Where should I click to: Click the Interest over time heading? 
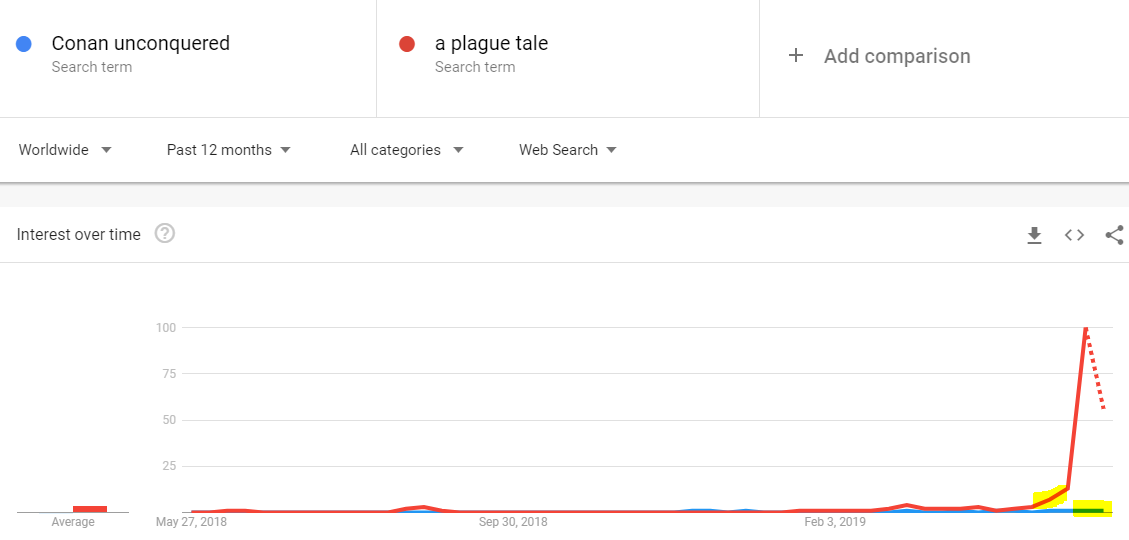click(x=78, y=234)
